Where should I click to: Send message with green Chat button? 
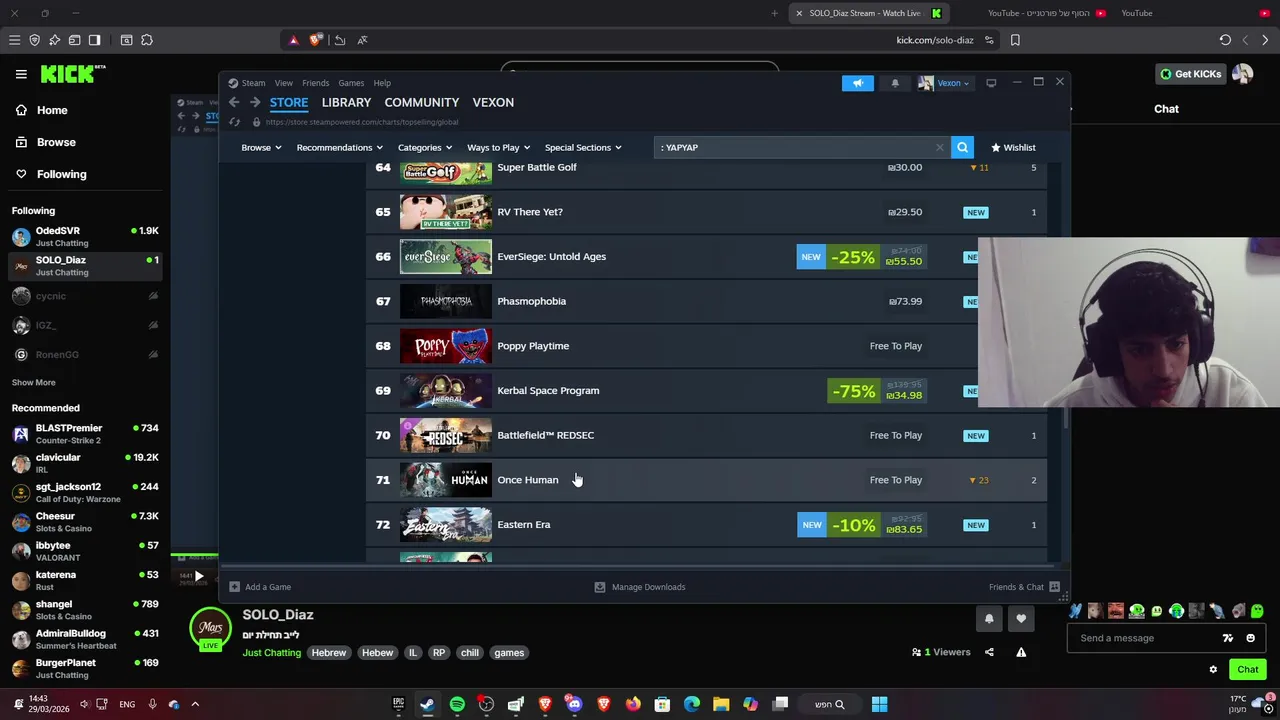point(1247,669)
